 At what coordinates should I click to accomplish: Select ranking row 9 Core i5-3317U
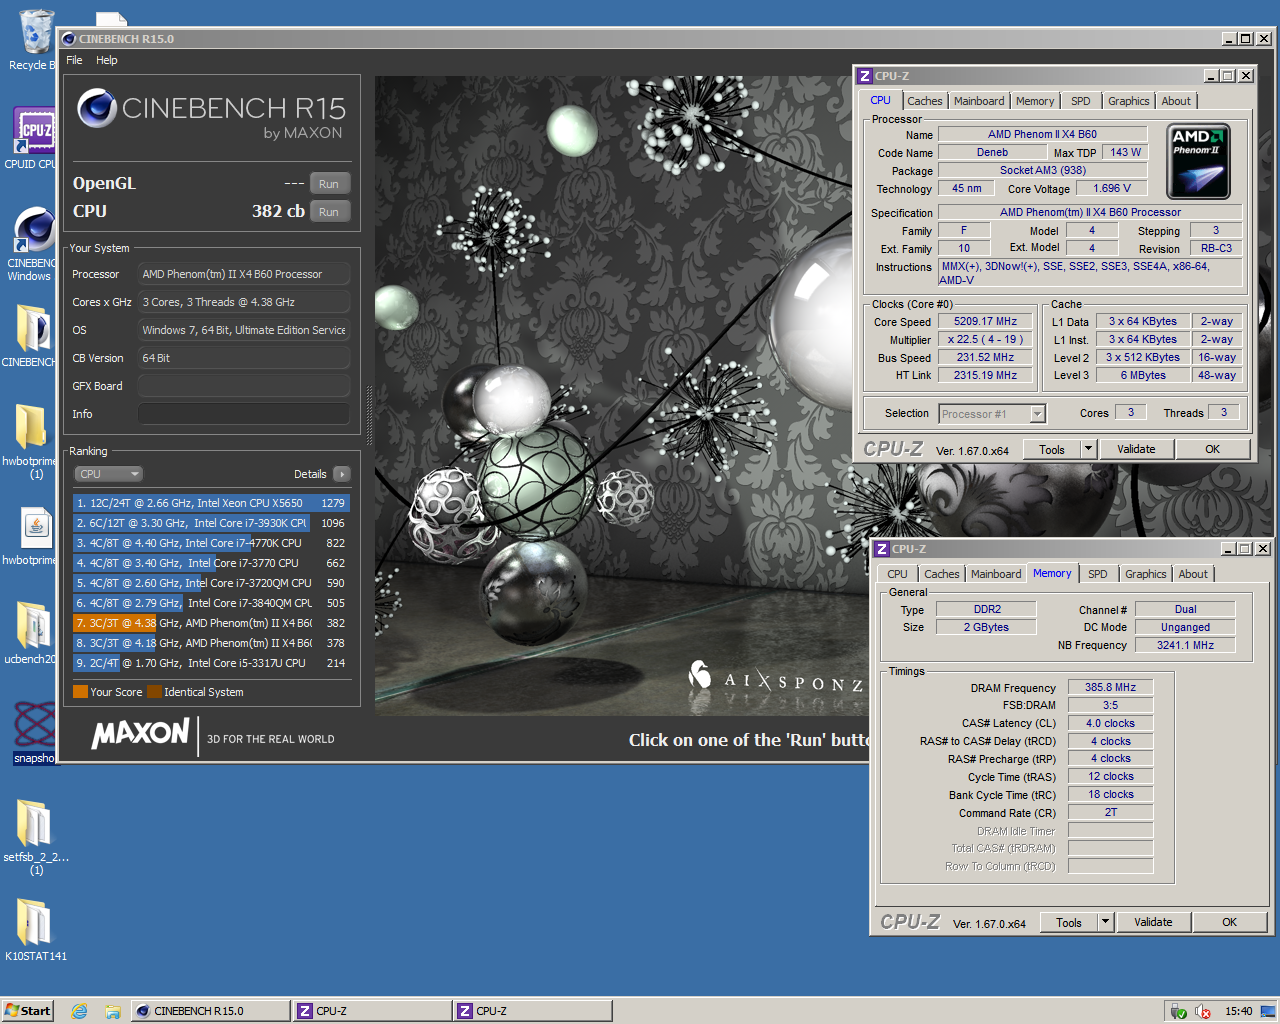coord(211,663)
